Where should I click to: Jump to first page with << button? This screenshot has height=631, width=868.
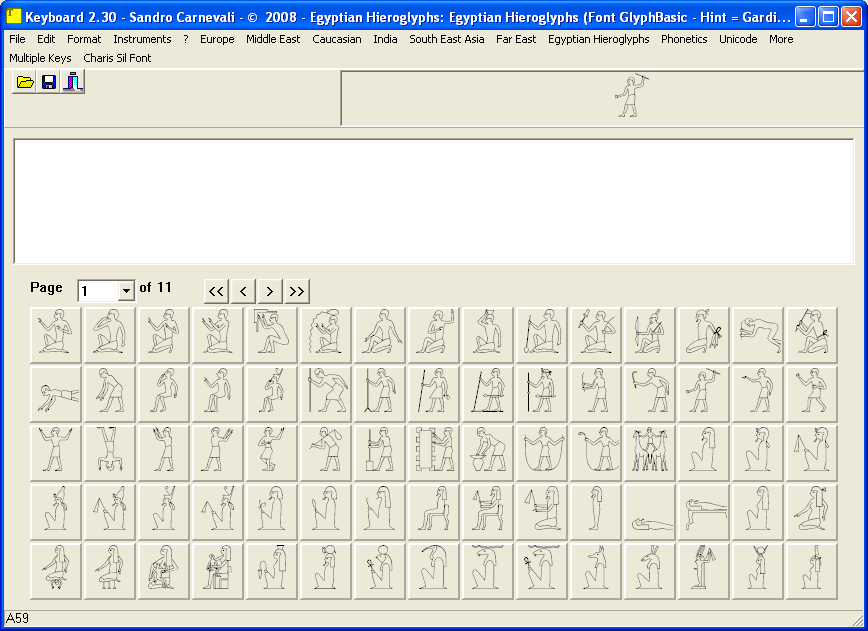tap(216, 291)
